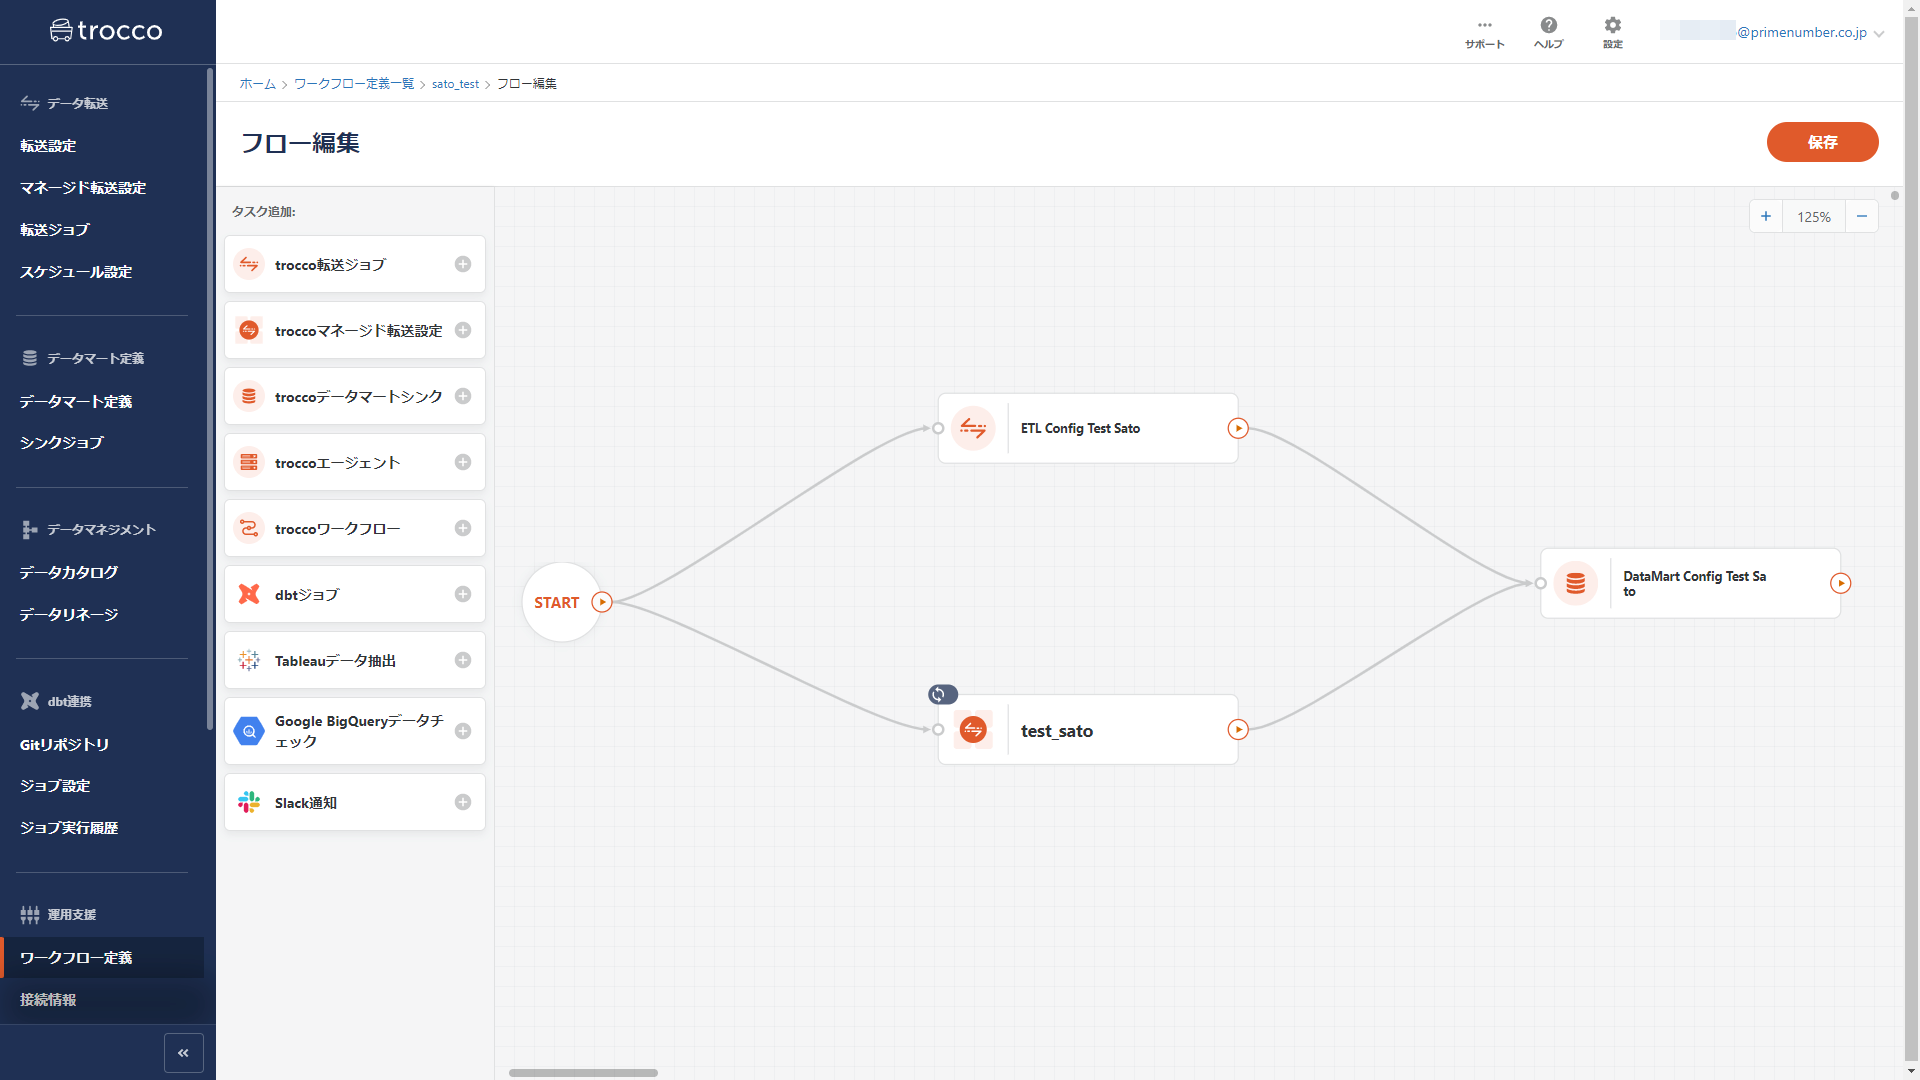Click the zoom in button to increase canvas size
1920x1080 pixels.
1766,216
